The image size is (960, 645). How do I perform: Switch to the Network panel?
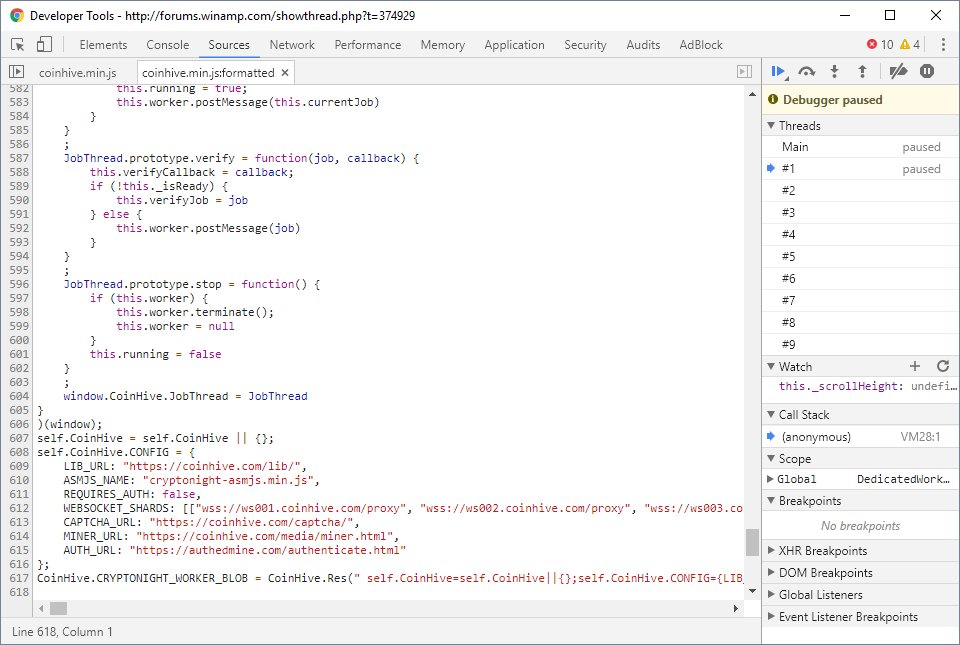click(x=292, y=45)
